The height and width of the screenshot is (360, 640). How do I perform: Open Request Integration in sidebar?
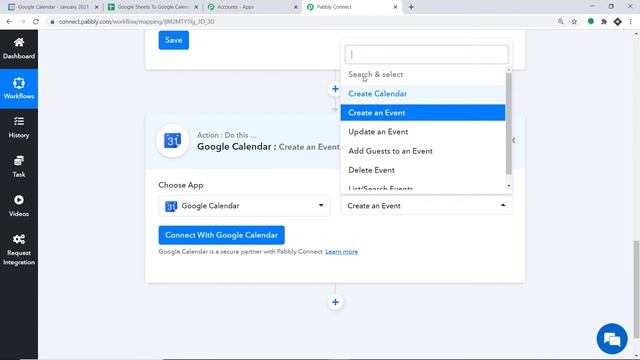pyautogui.click(x=19, y=249)
